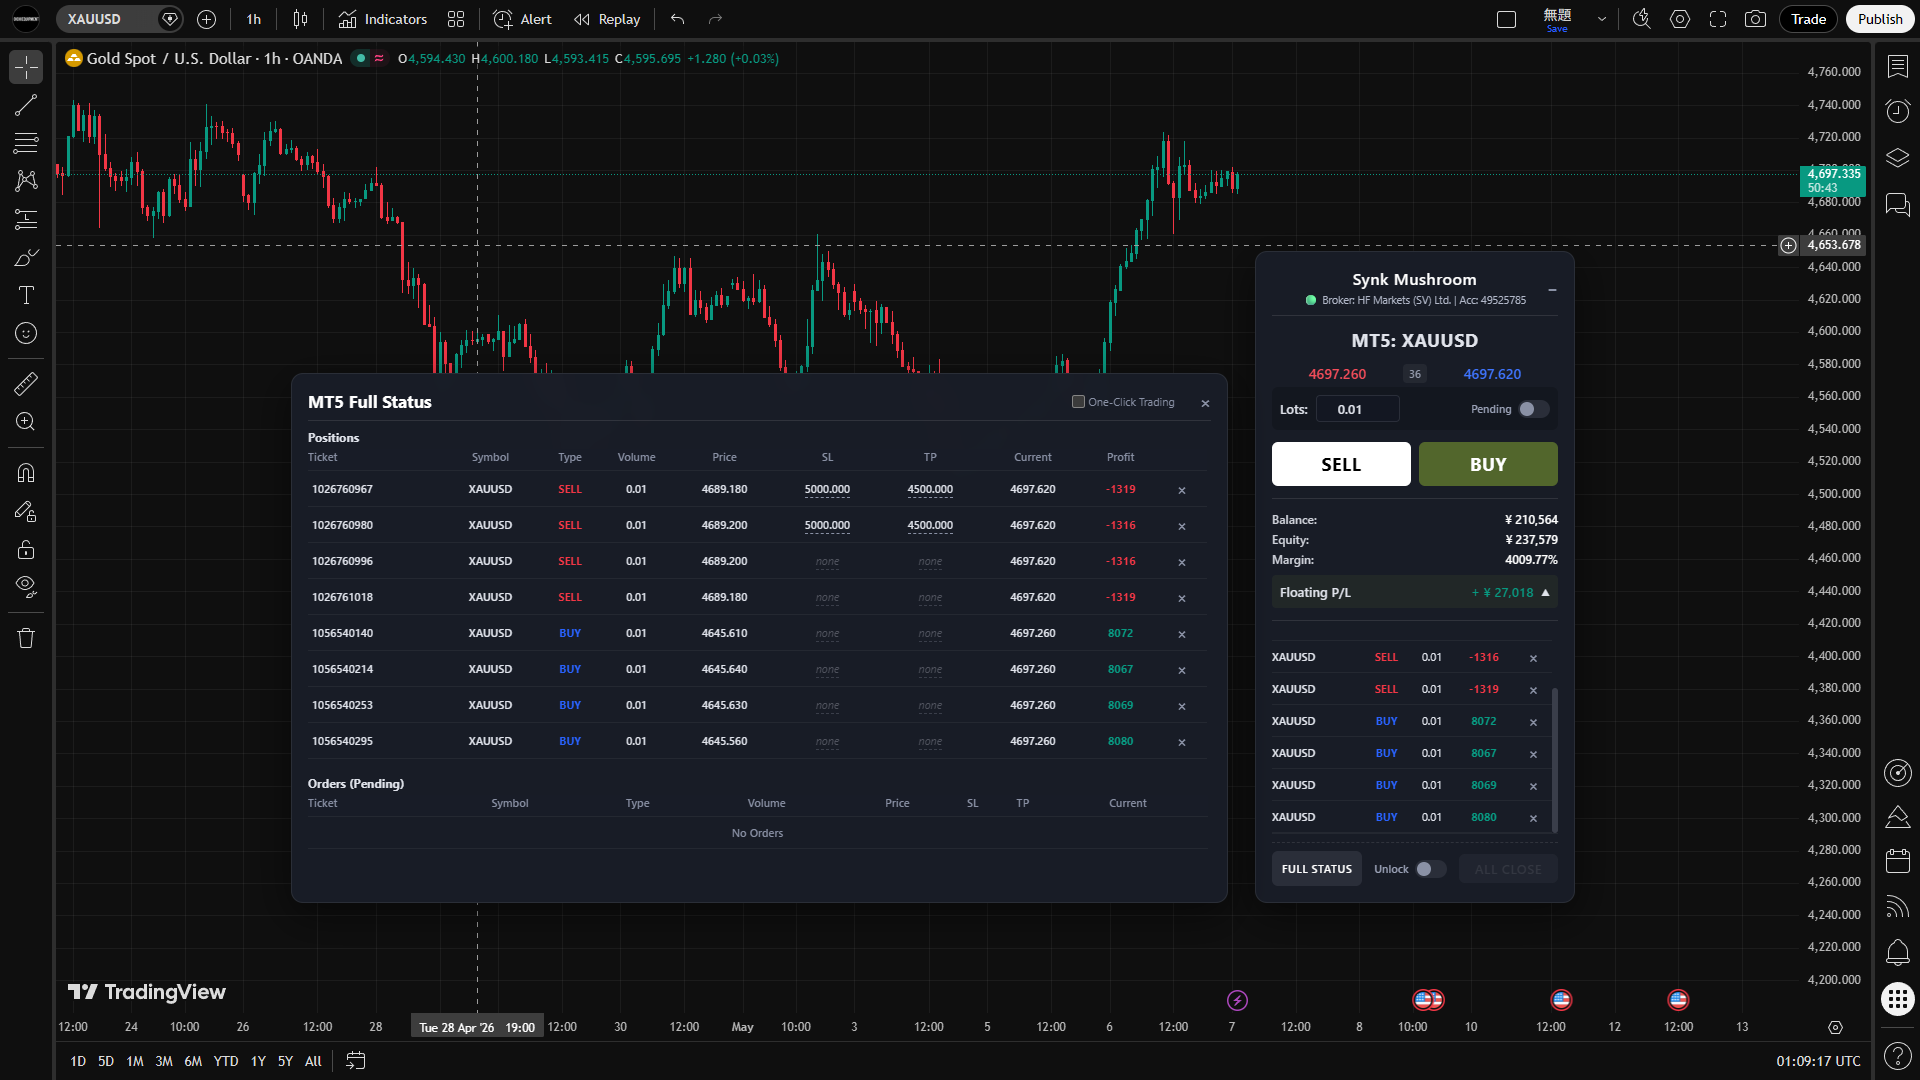Enable the One-Click Trading checkbox
Screen dimensions: 1920x1080
pyautogui.click(x=1078, y=402)
